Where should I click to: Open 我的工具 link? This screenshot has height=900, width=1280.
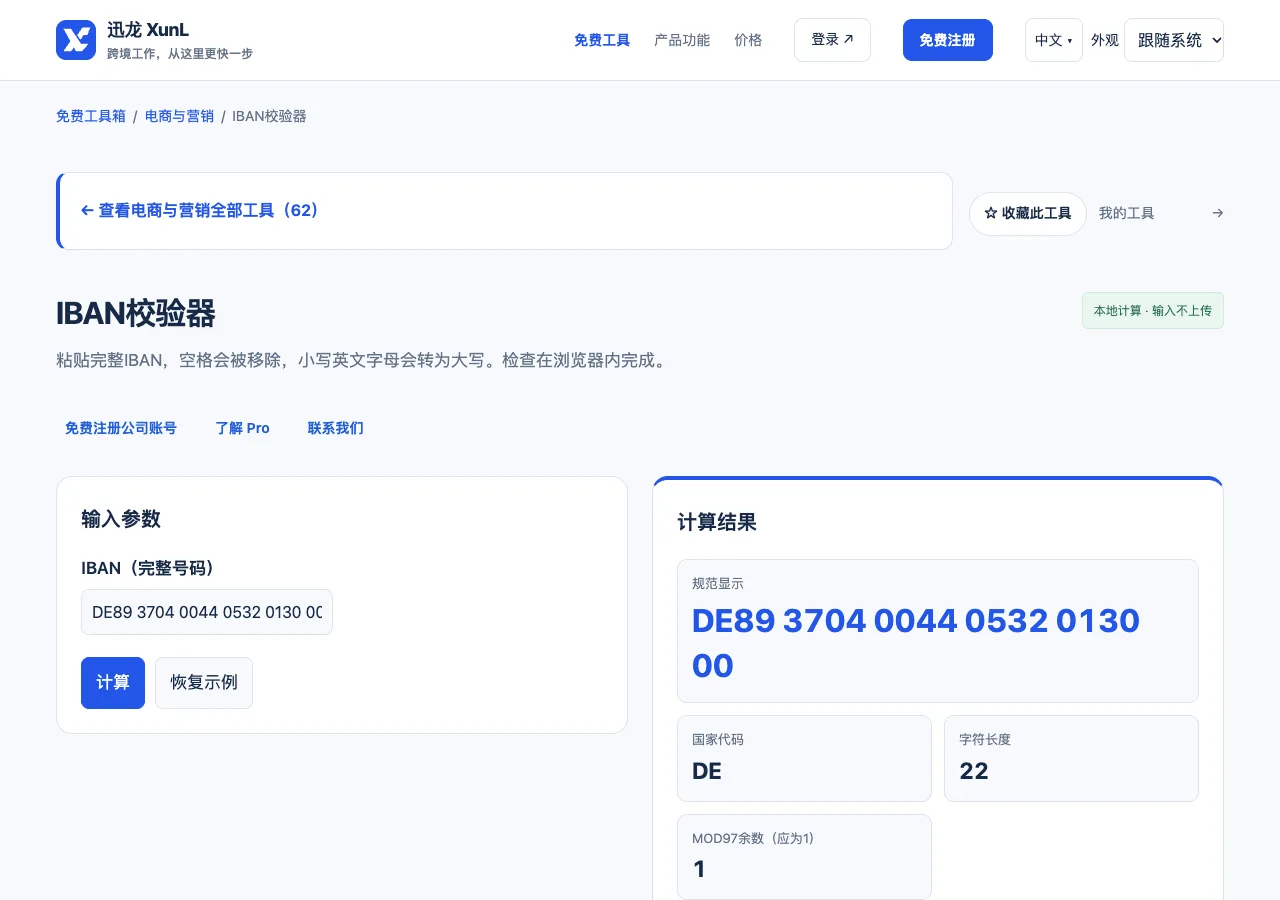click(1127, 213)
